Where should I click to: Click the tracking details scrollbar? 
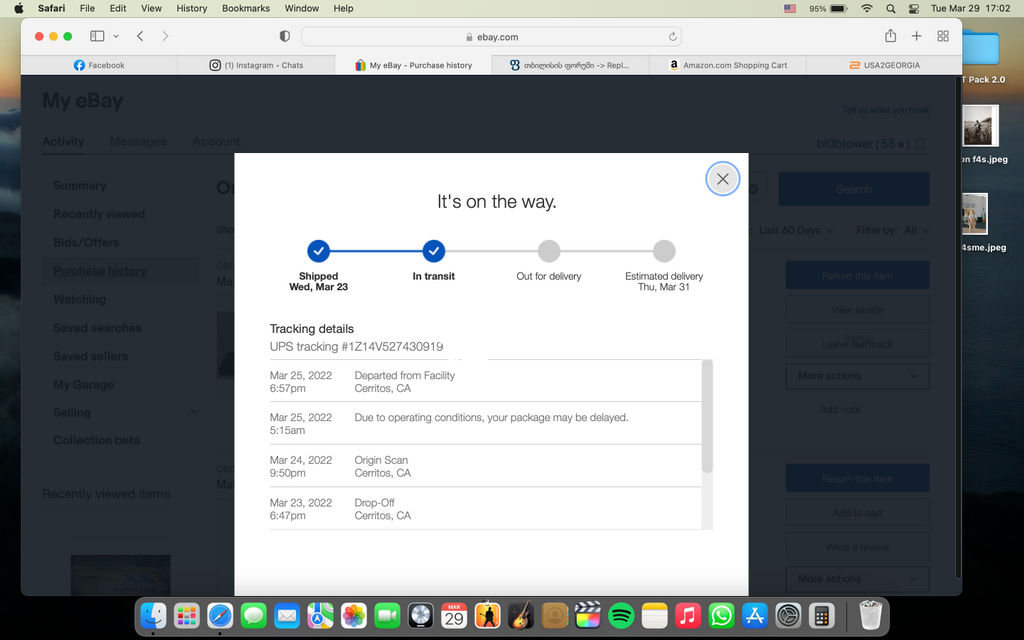click(x=707, y=417)
